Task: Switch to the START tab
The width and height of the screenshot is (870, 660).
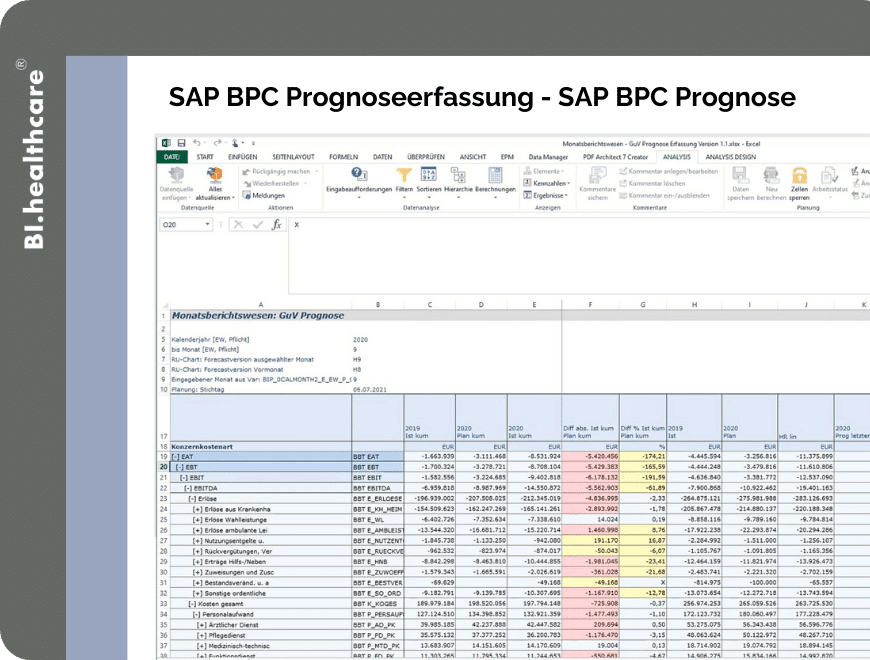Action: (x=205, y=157)
